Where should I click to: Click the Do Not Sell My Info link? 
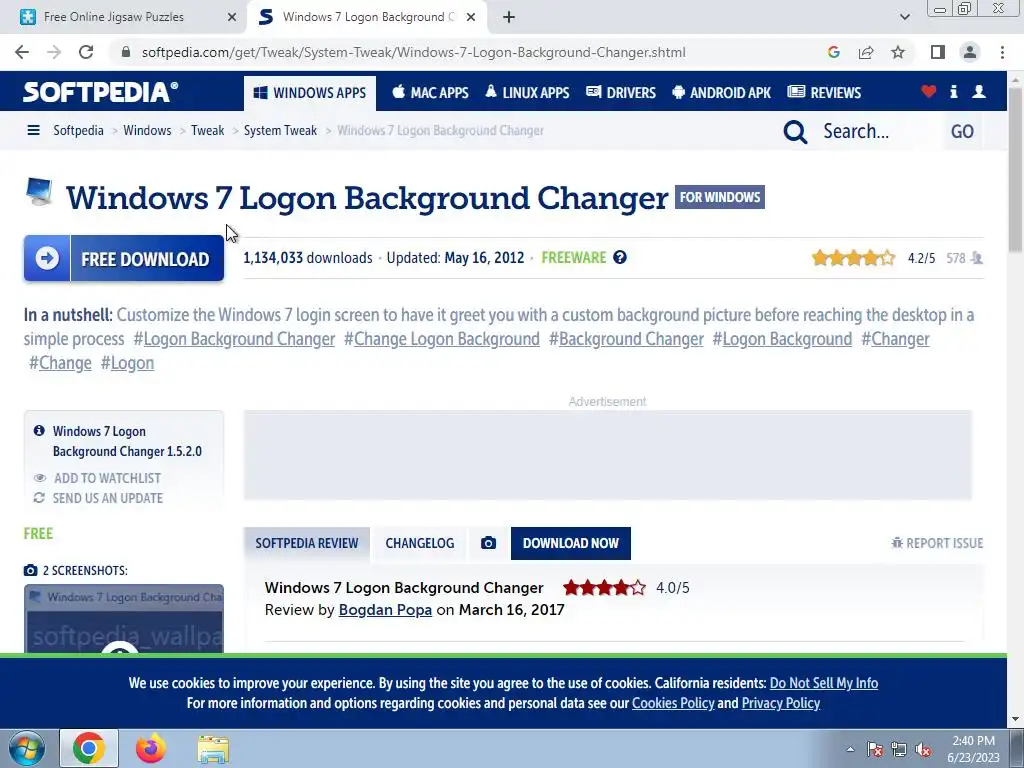pyautogui.click(x=824, y=683)
